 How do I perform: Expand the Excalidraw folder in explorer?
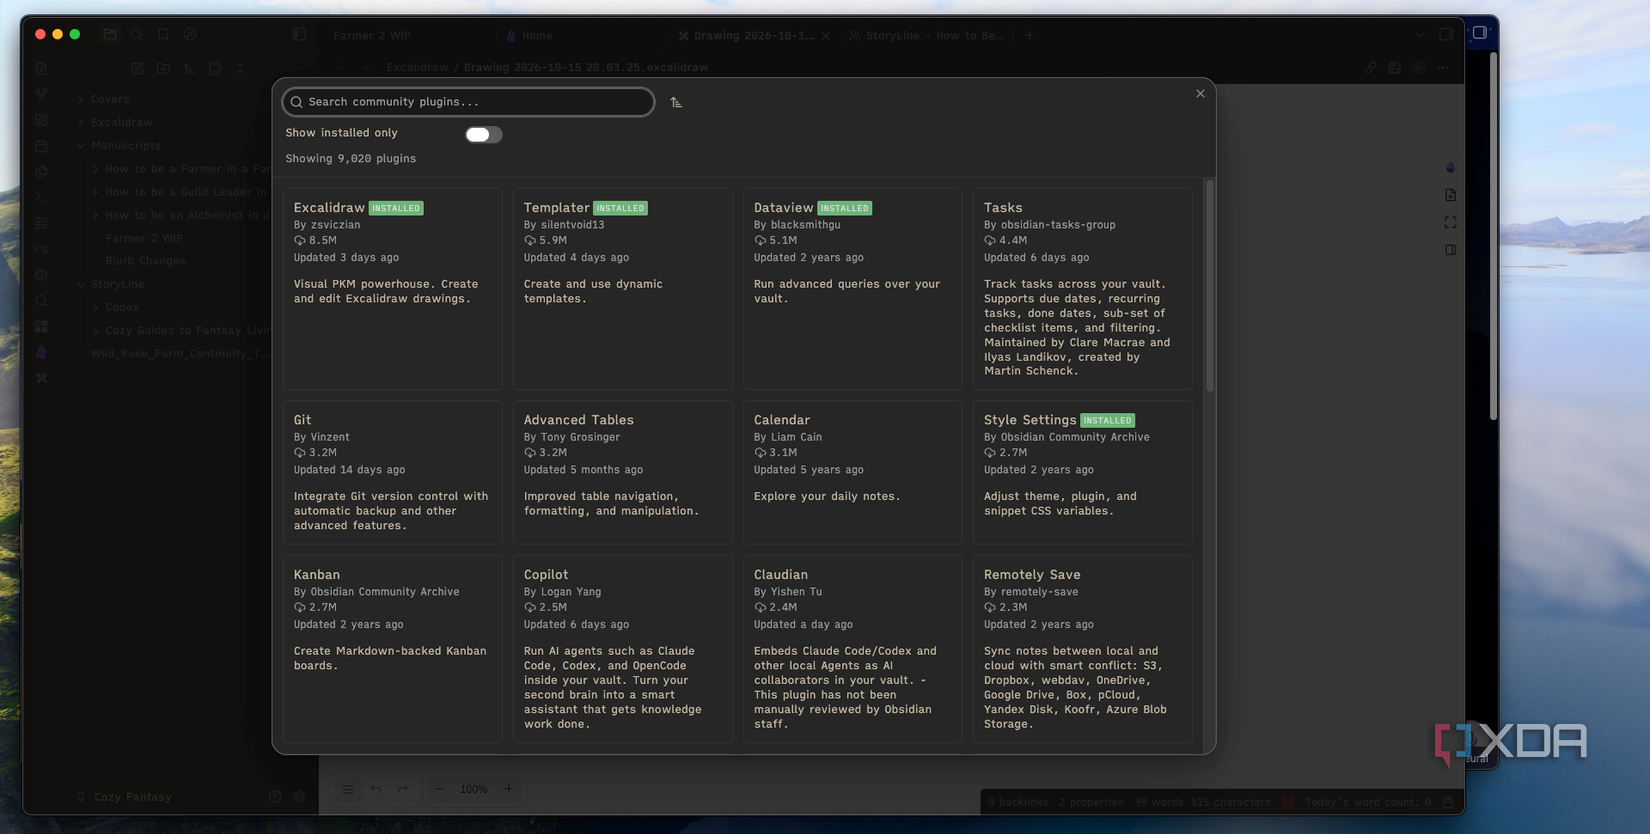tap(81, 123)
